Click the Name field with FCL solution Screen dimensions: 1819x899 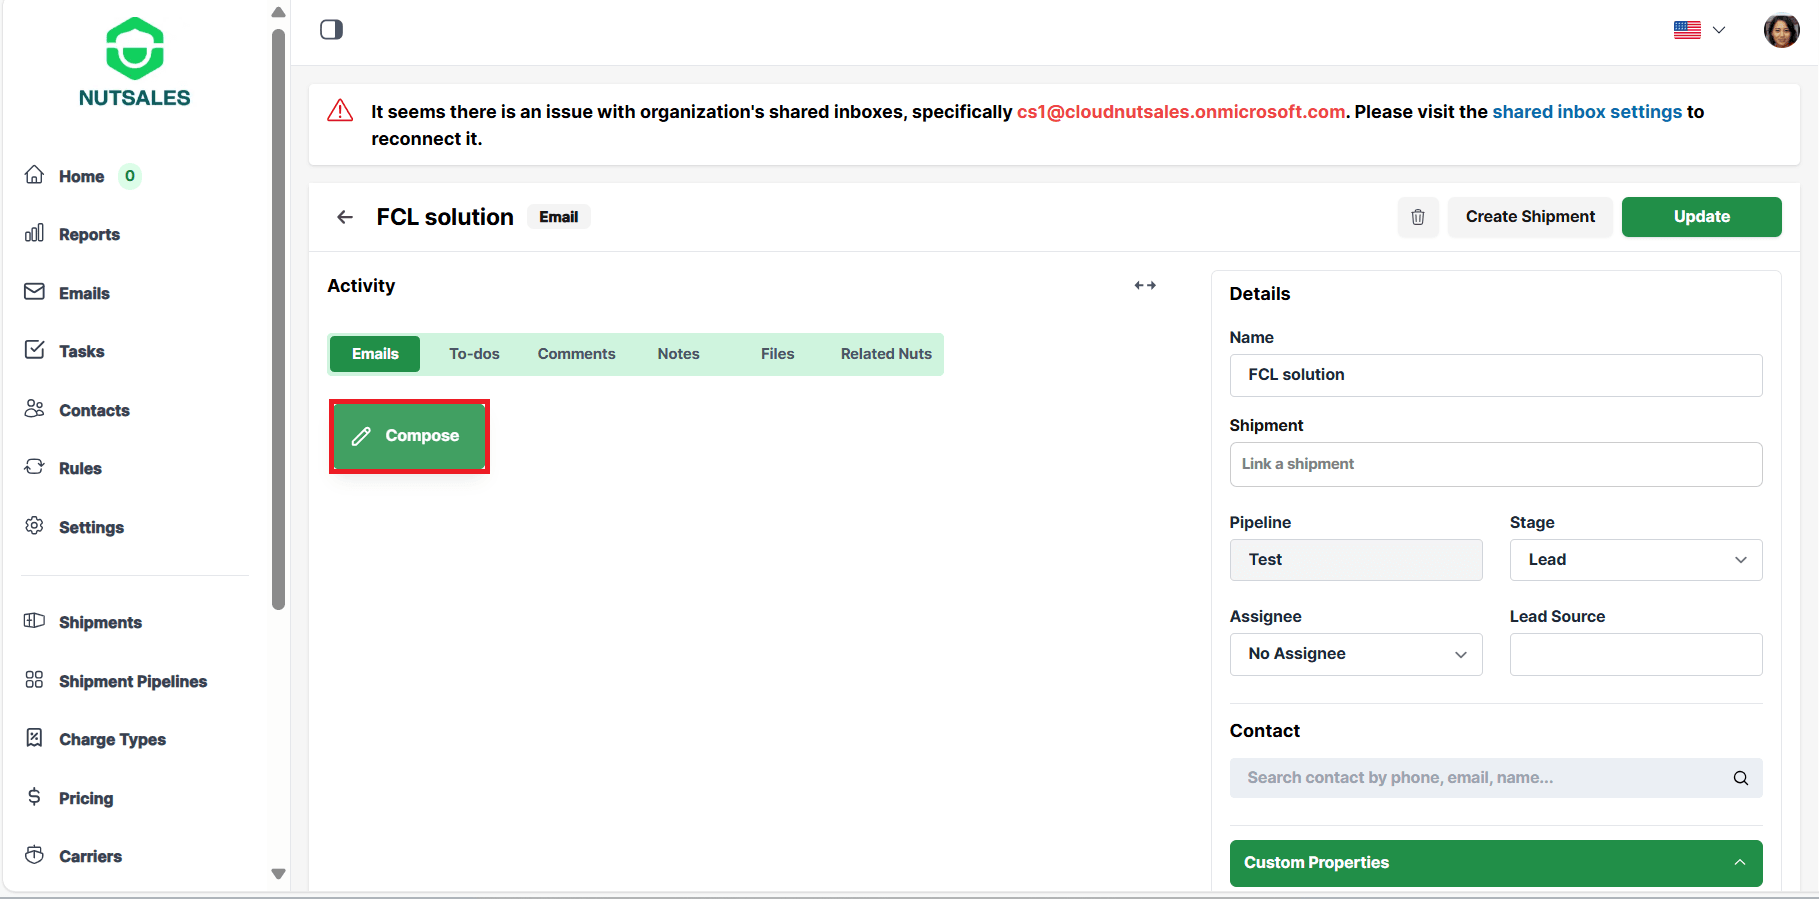pyautogui.click(x=1496, y=375)
